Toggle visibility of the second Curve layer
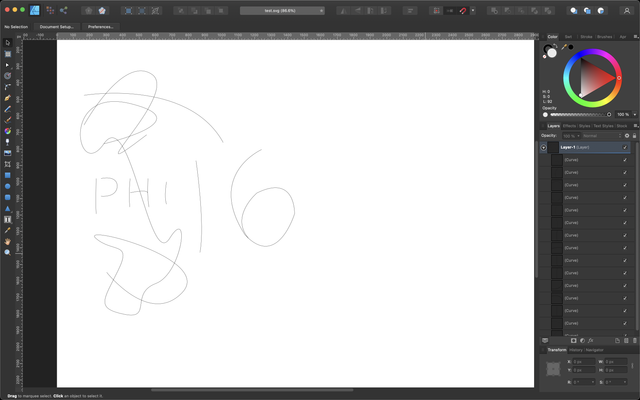This screenshot has width=640, height=400. [x=626, y=172]
